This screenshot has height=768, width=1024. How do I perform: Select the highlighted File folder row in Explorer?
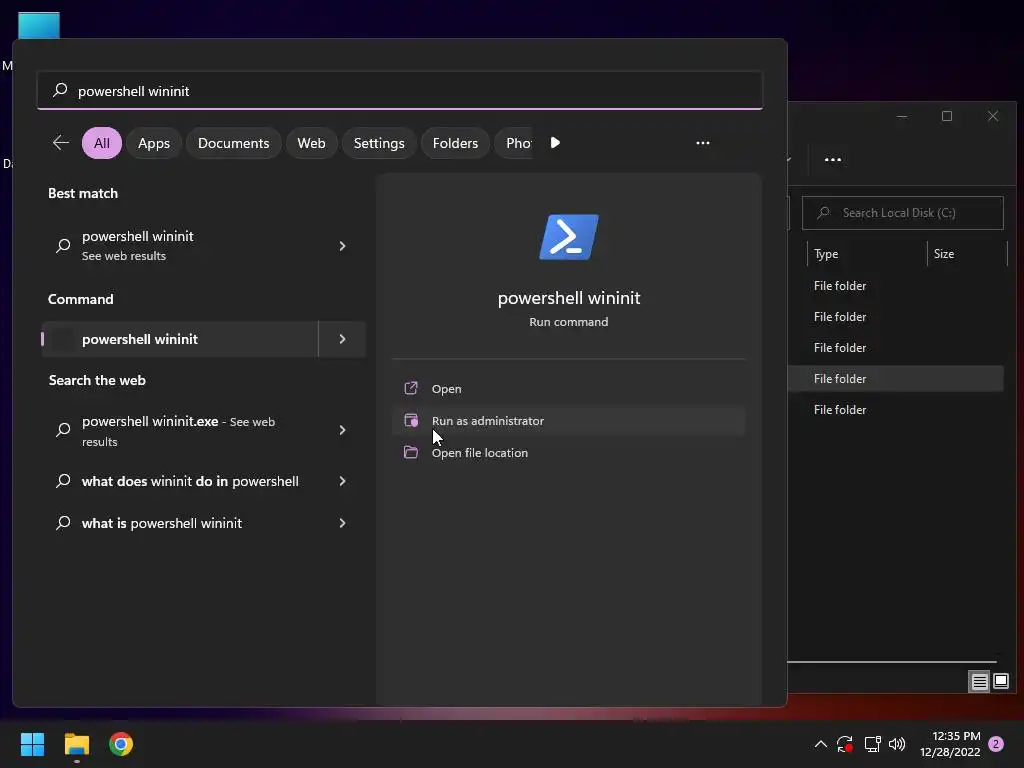coord(895,379)
